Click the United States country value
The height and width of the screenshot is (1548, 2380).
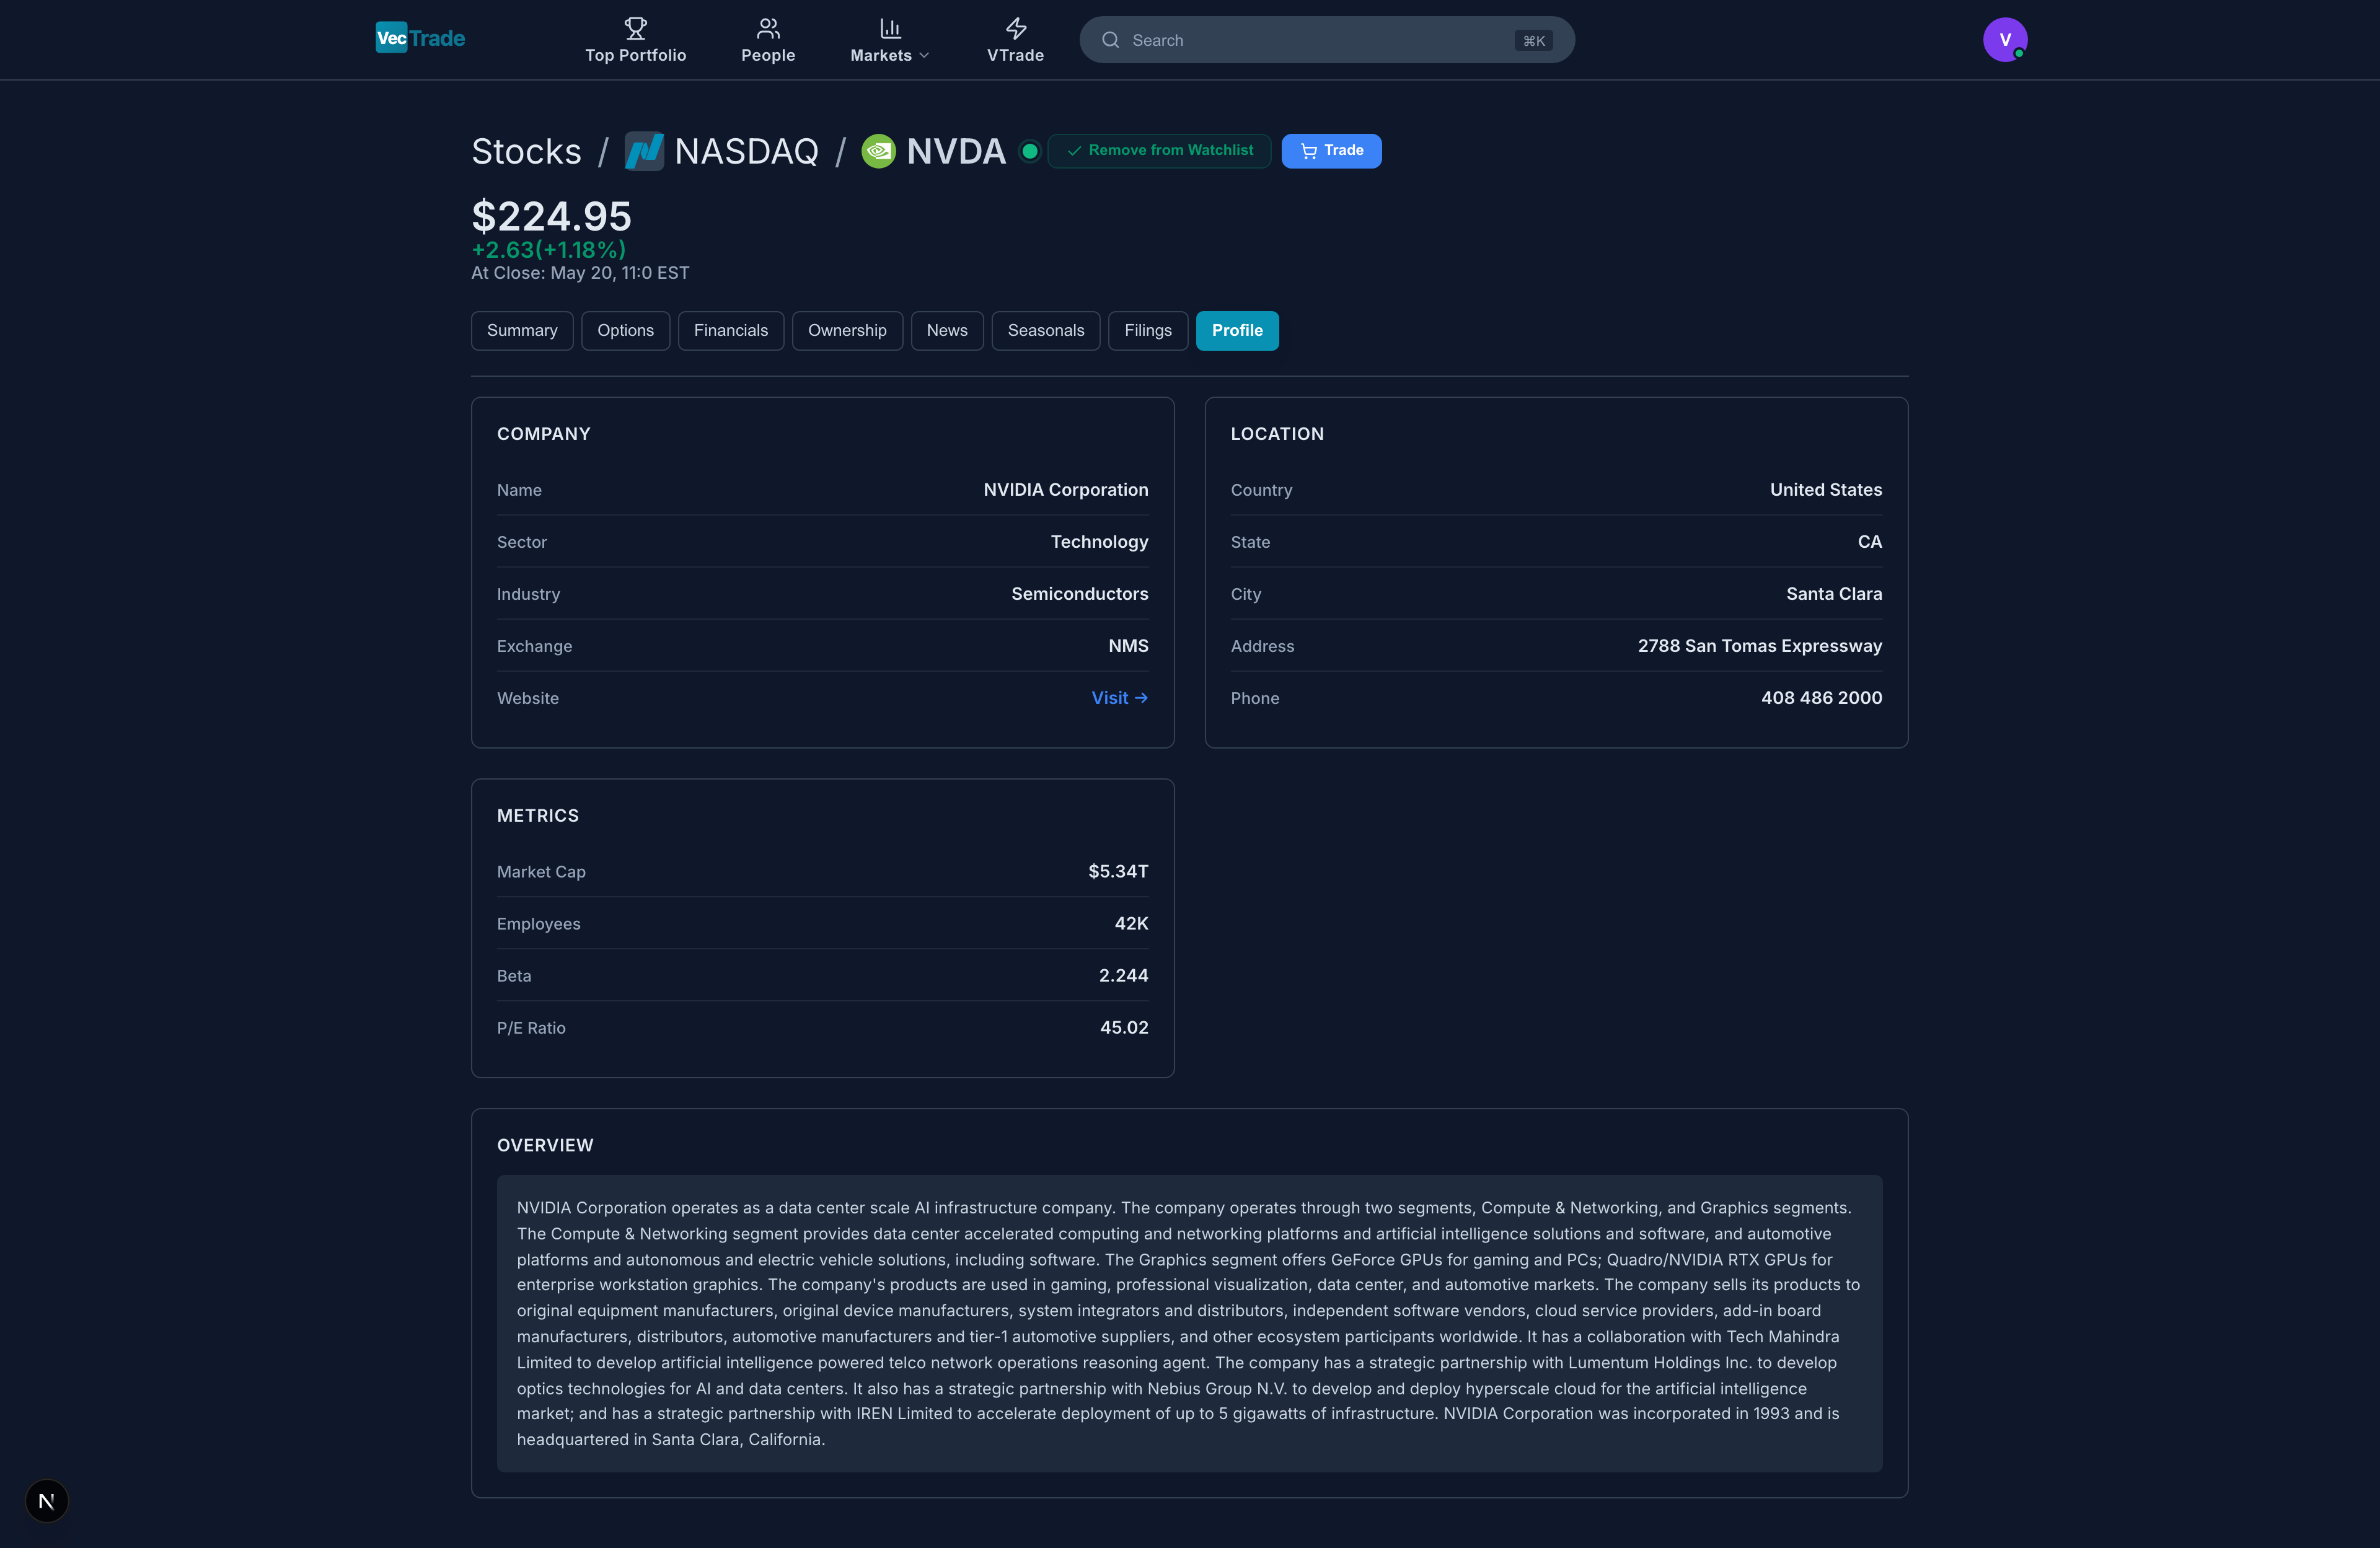coord(1826,490)
